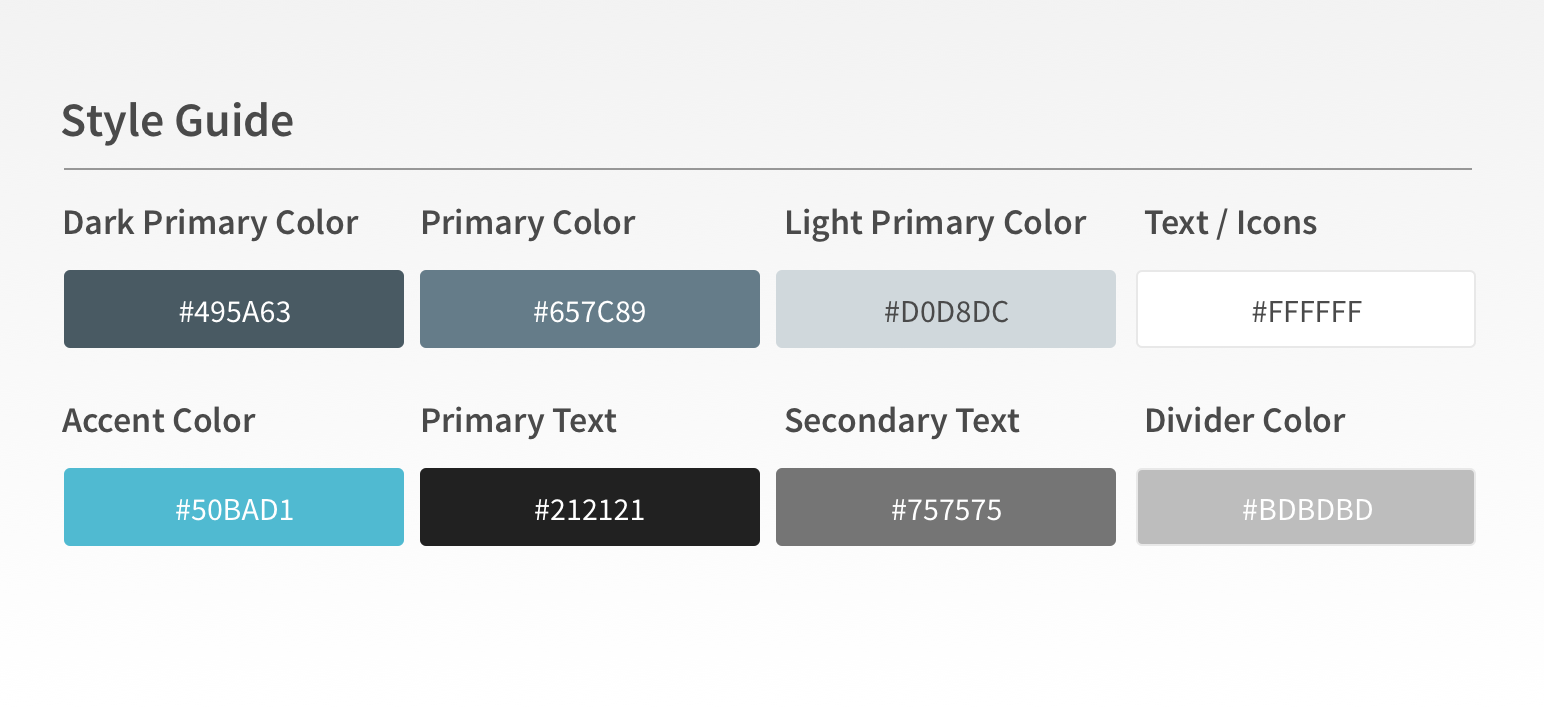This screenshot has width=1544, height=710.
Task: Click the Secondary Text label
Action: [902, 421]
